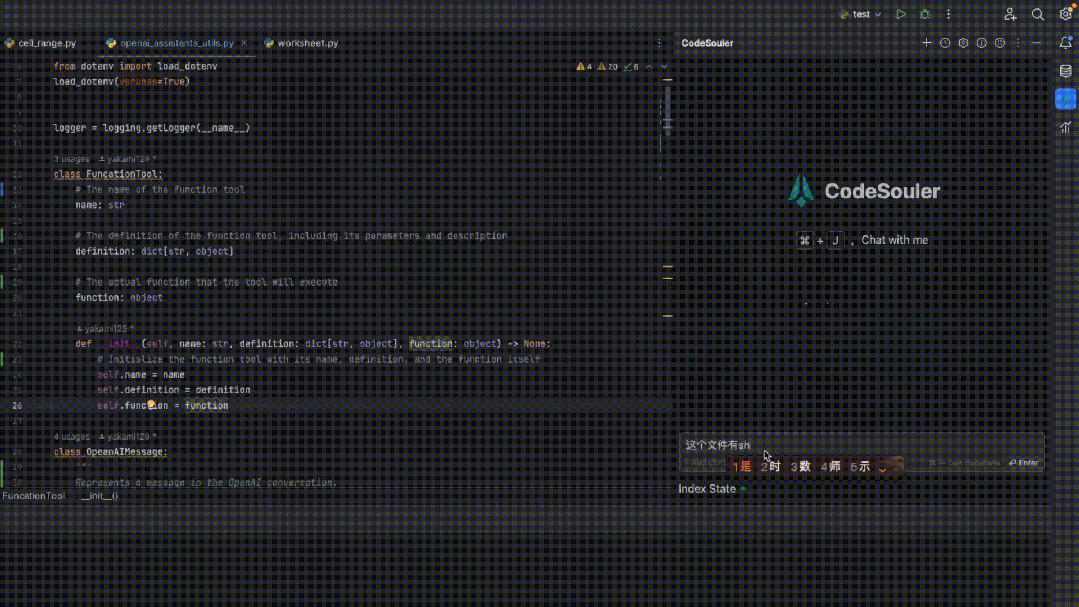Open the Notifications bell icon

(1064, 43)
